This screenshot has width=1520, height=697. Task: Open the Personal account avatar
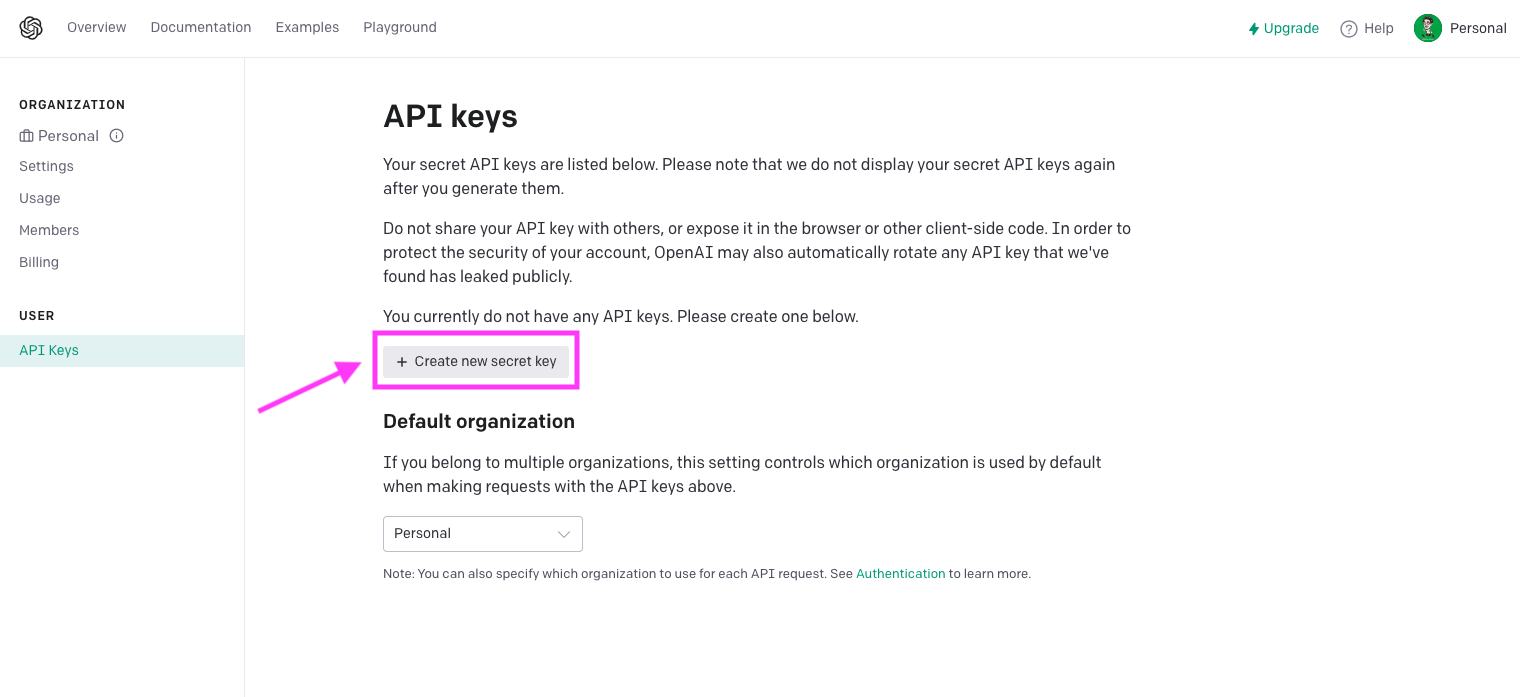coord(1427,28)
